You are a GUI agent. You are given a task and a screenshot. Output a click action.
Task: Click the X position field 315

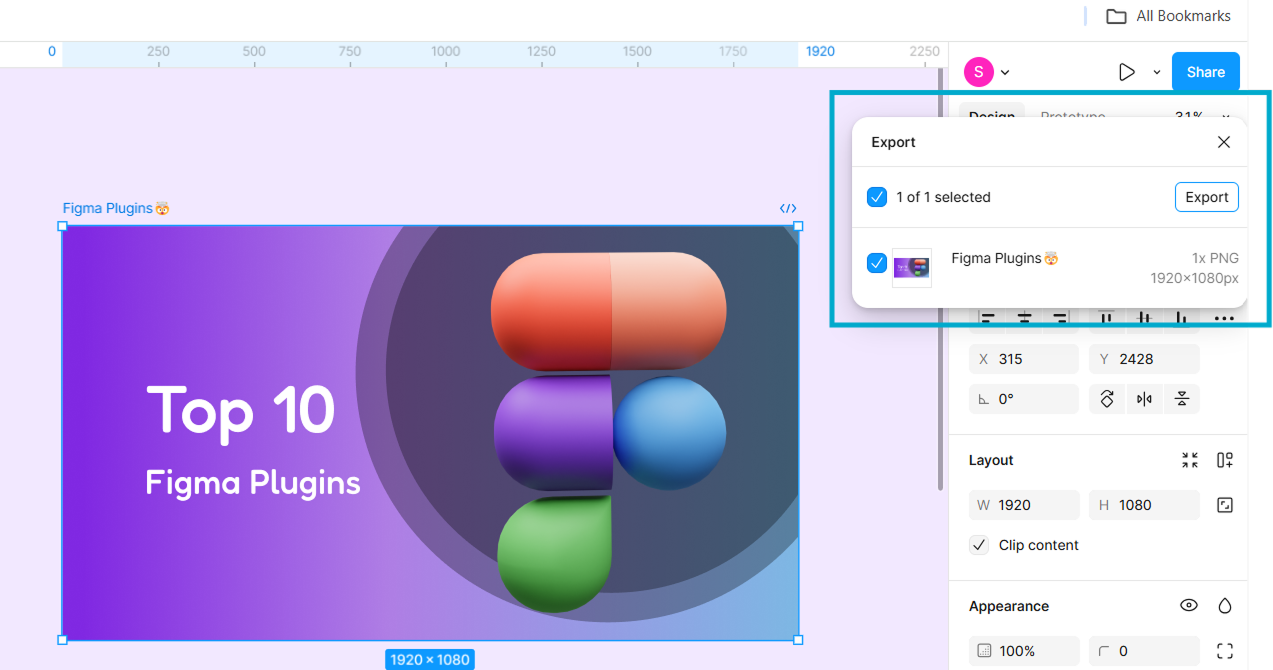click(1024, 359)
